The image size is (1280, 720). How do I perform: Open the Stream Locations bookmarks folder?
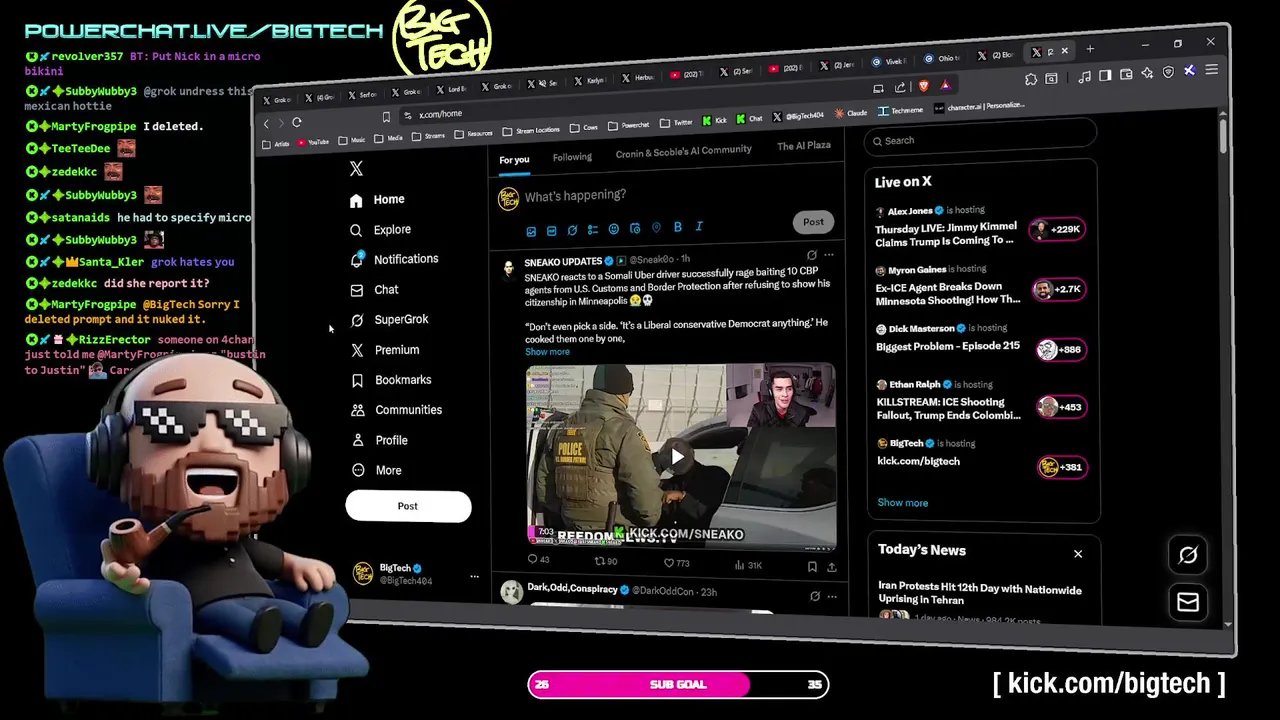click(531, 130)
